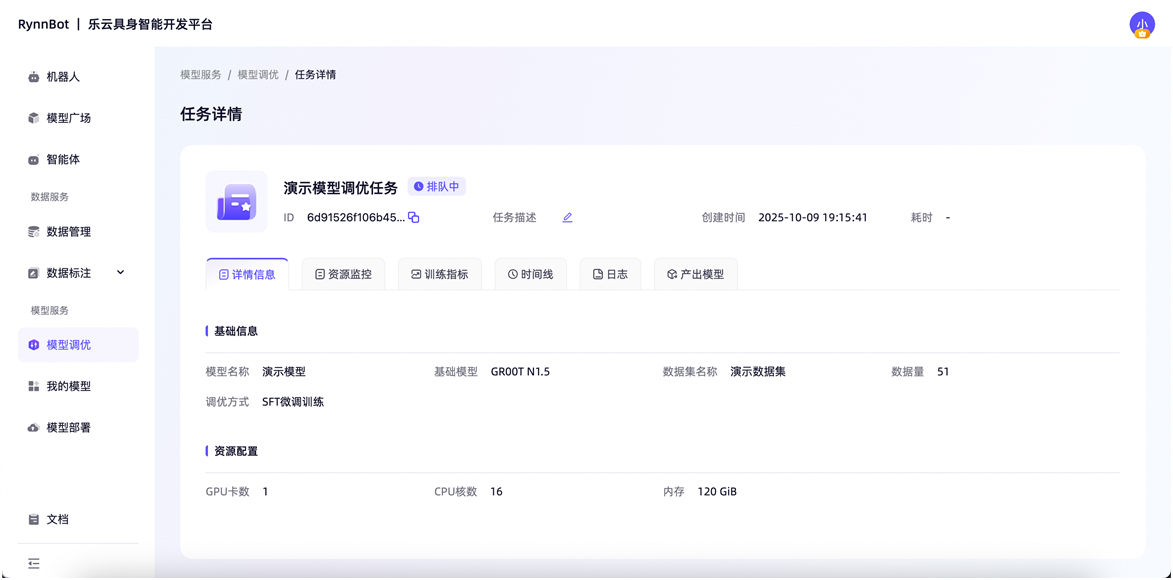Viewport: 1173px width, 580px height.
Task: Show the 产出模型 tab
Action: pos(695,275)
